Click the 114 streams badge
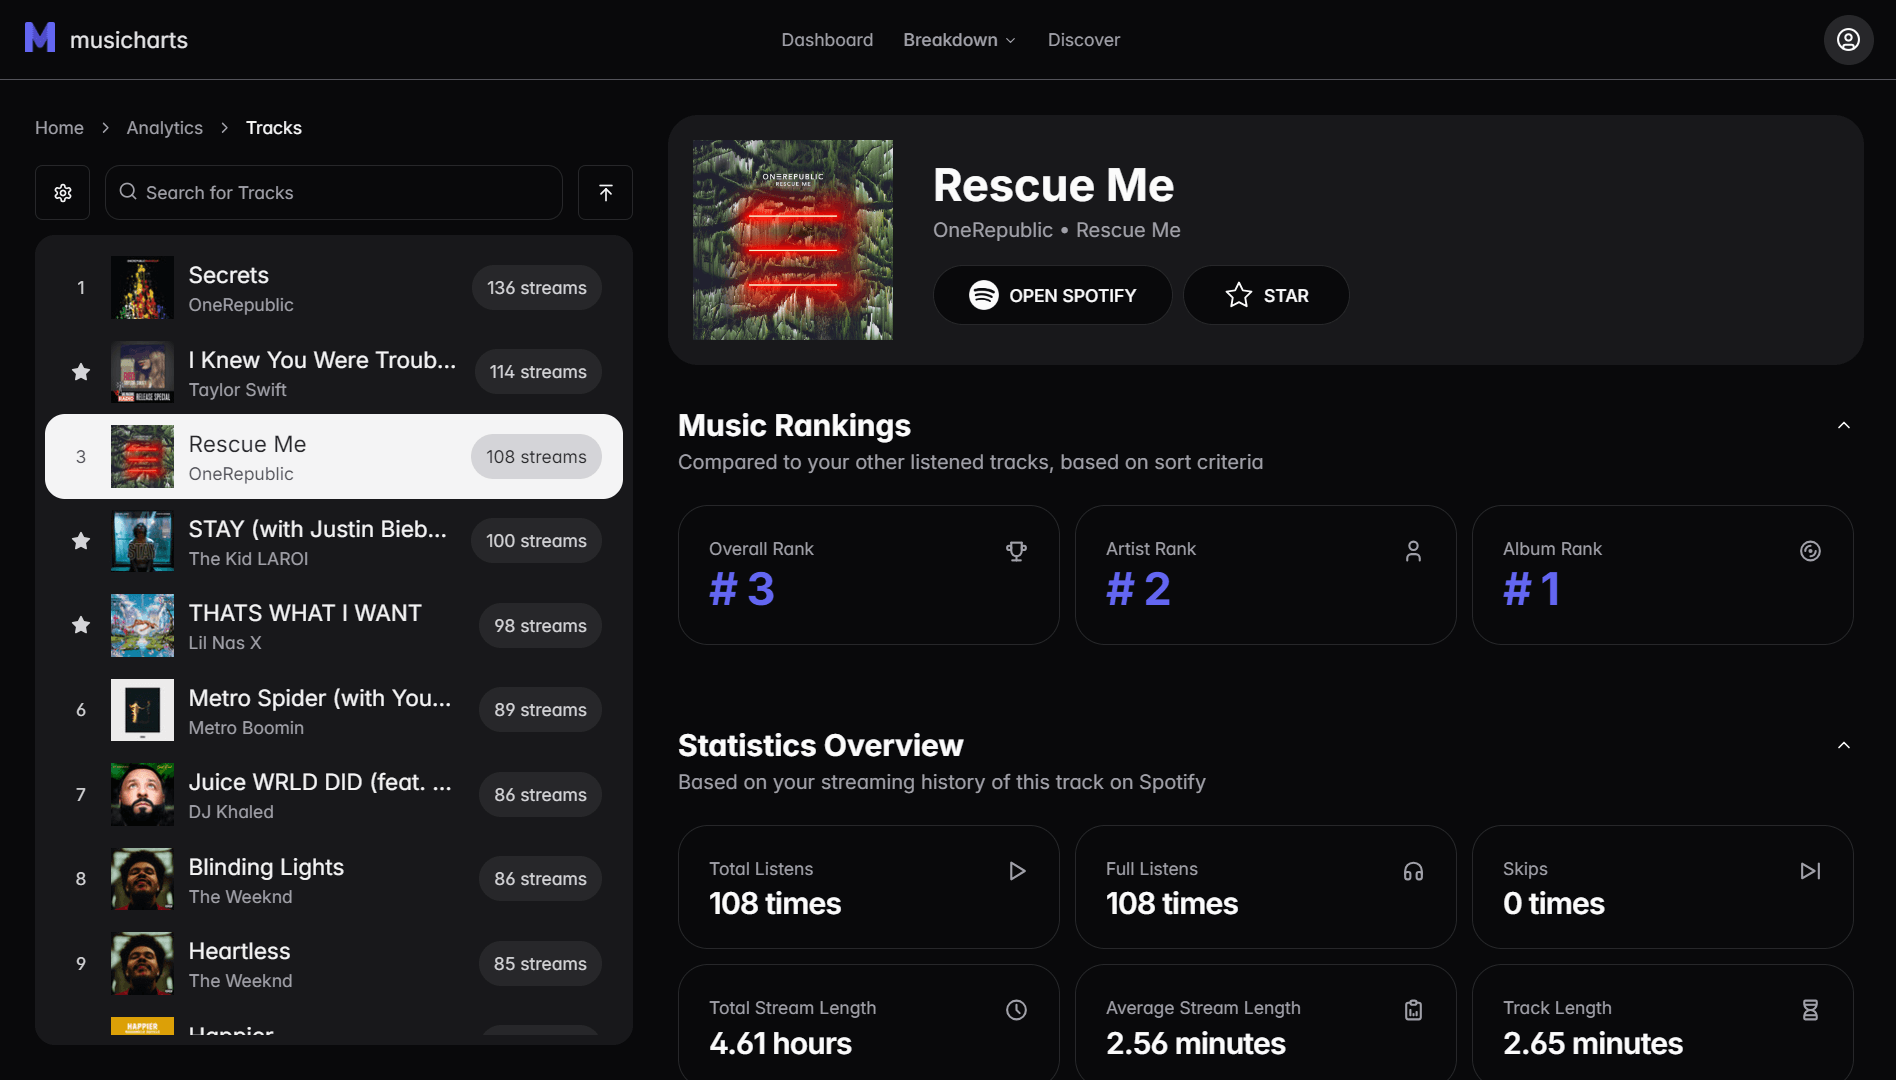 click(538, 372)
